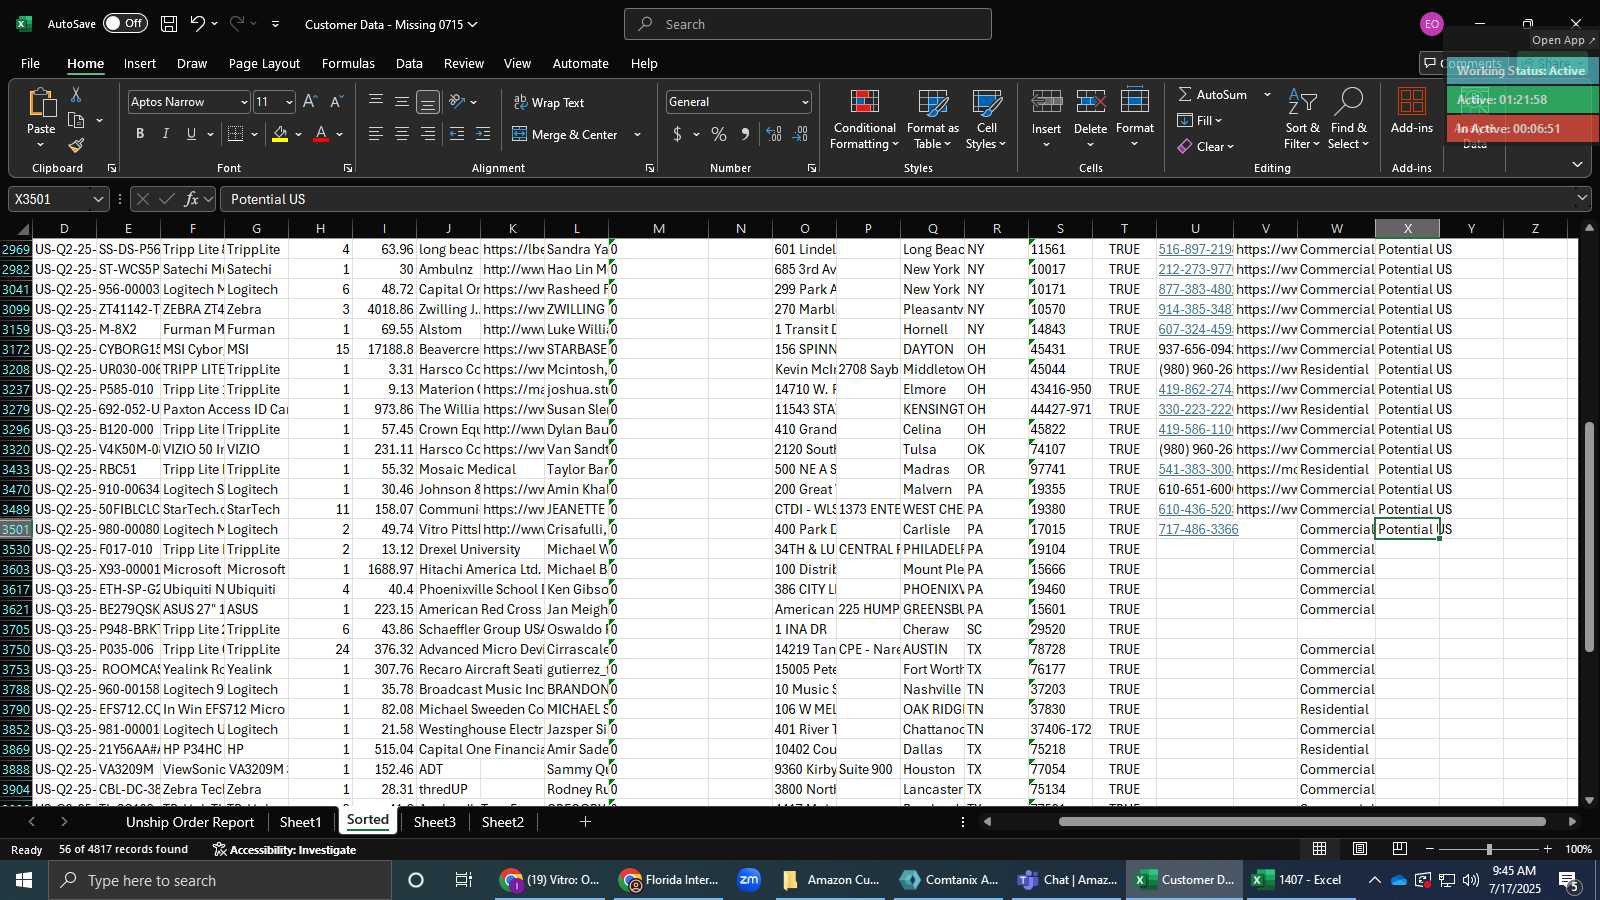Screen dimensions: 1600x900
Task: Select the Sheet3 tab
Action: point(434,822)
